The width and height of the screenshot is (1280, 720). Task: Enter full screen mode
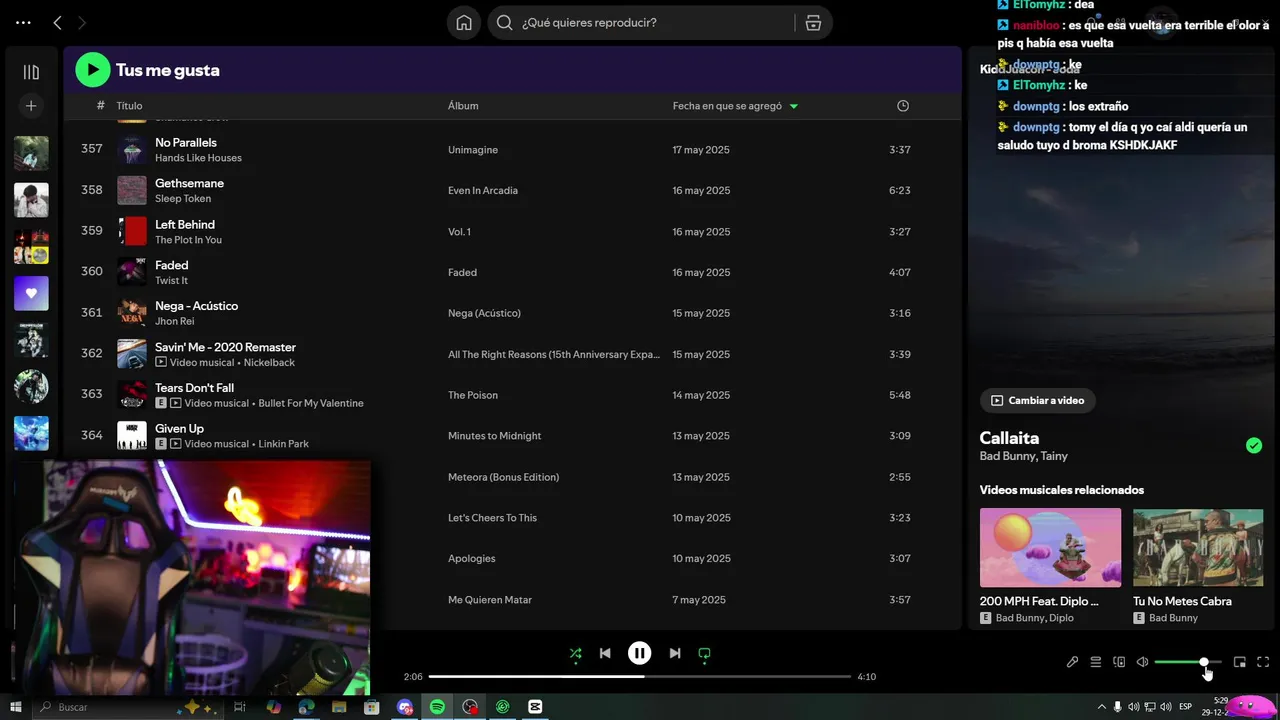pyautogui.click(x=1263, y=662)
